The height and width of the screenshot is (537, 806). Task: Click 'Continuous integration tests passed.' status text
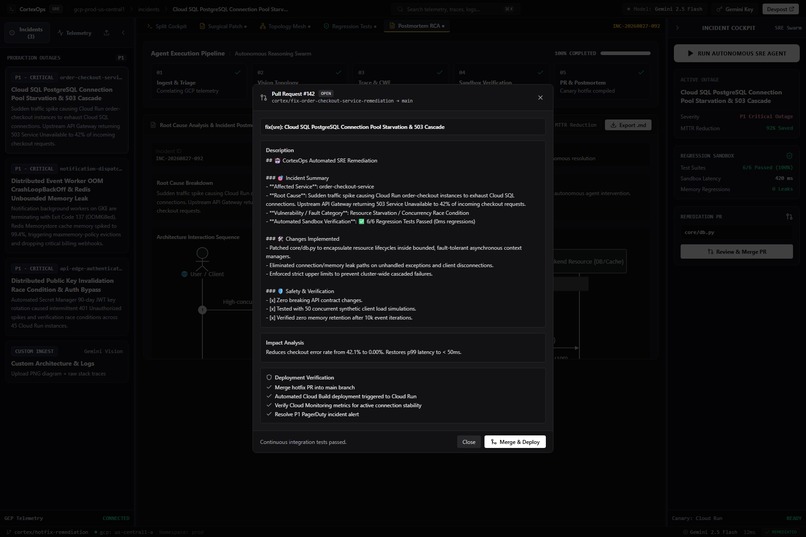303,442
